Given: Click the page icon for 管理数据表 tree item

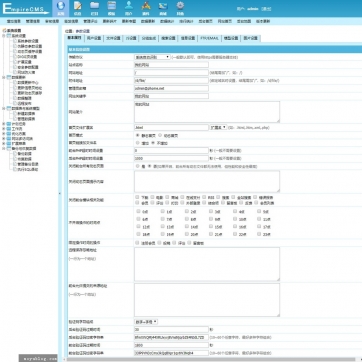Looking at the screenshot, I should click(x=15, y=119).
